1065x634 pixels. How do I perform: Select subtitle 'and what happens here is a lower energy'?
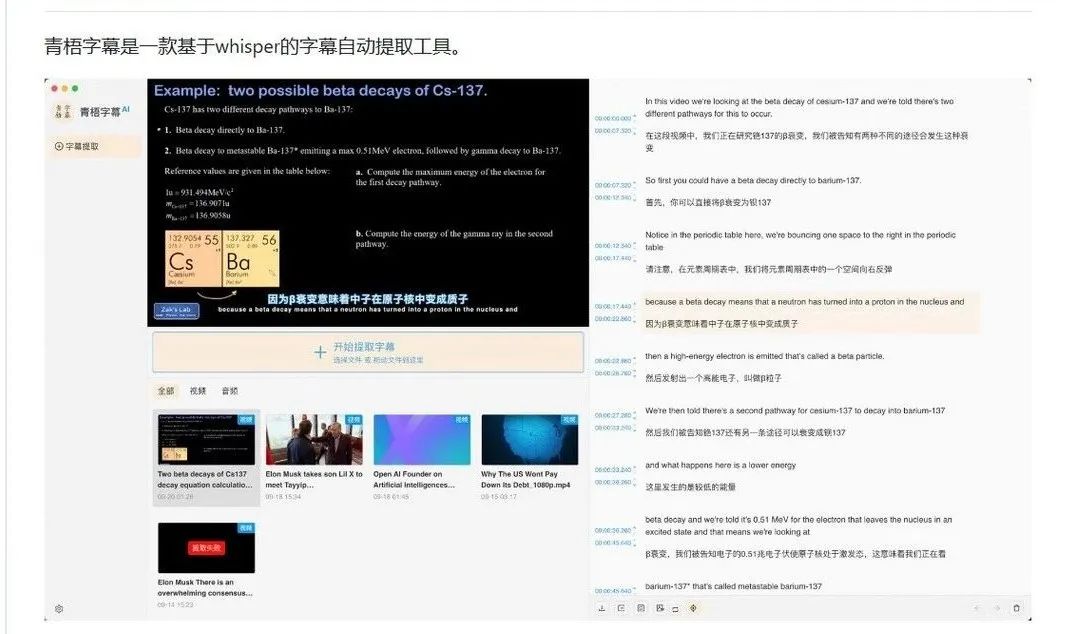(720, 465)
